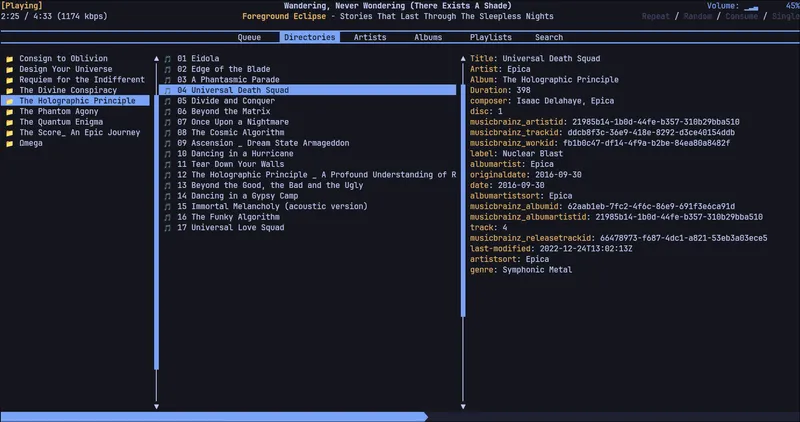Click the Wandering, Never Wondering song title
The image size is (800, 422).
coord(397,6)
